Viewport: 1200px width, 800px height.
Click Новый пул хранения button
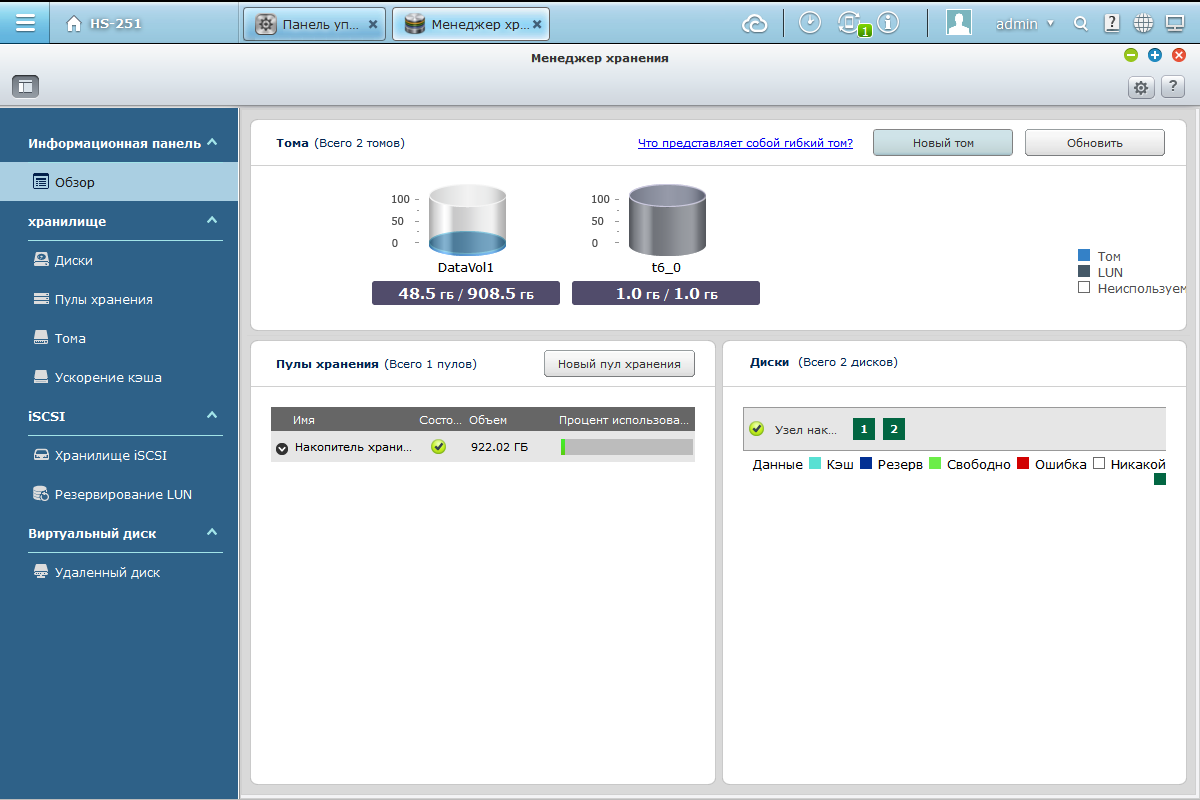tap(619, 364)
